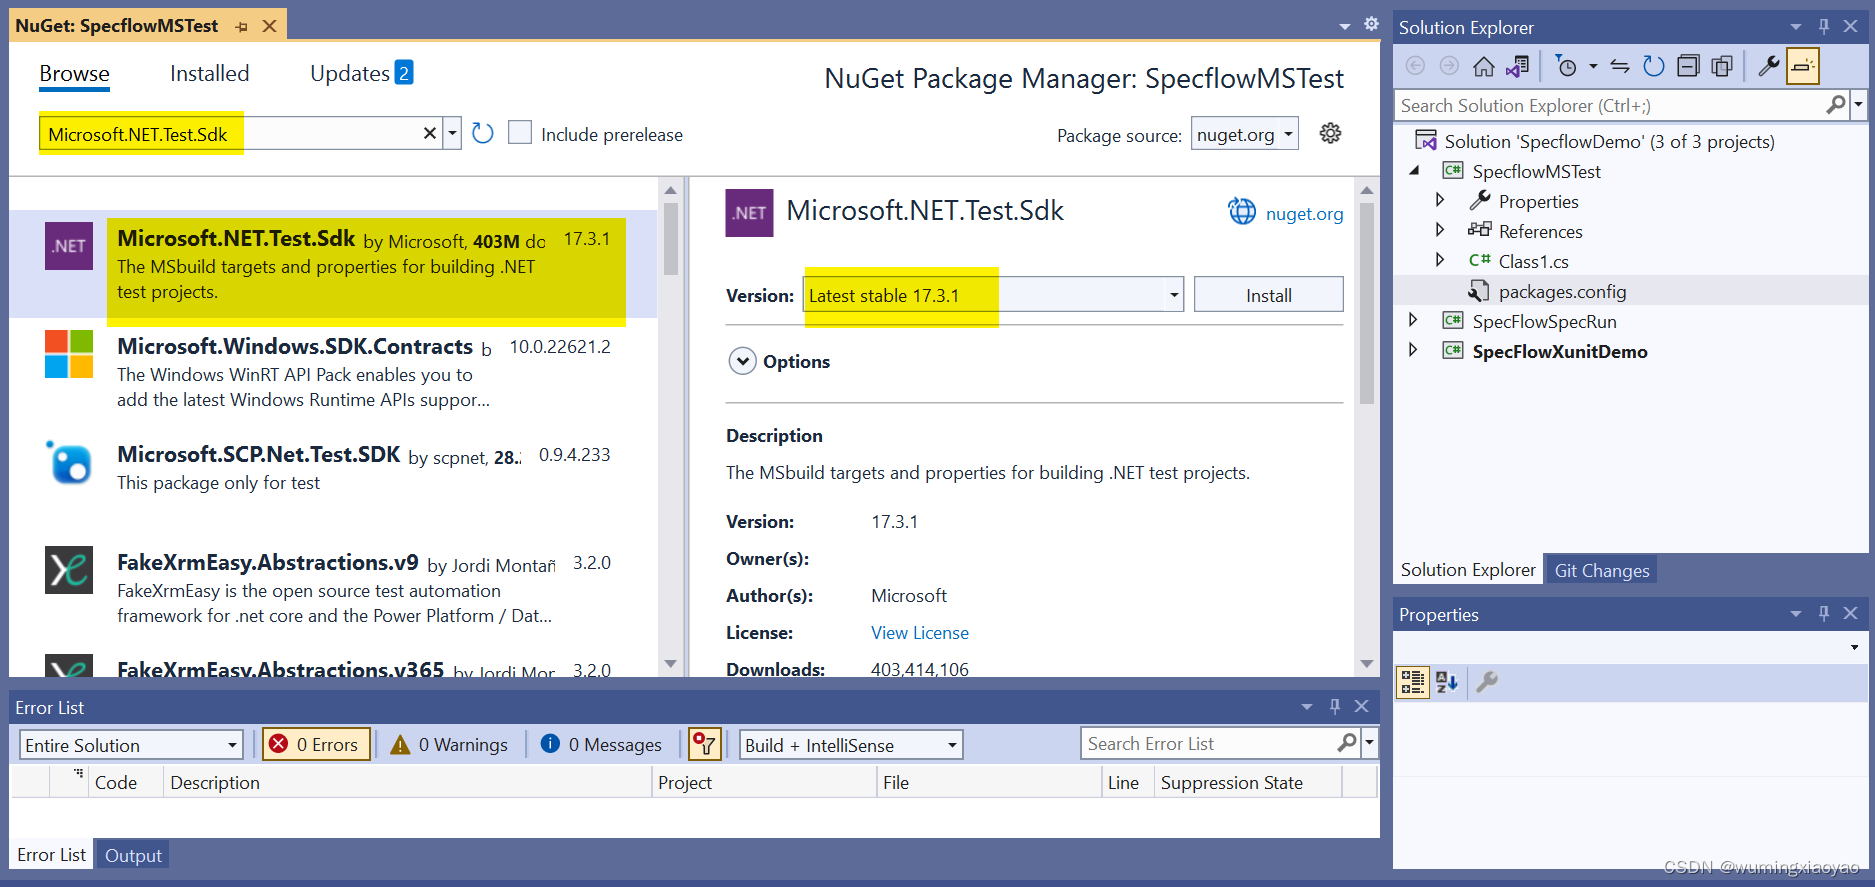Click Sync with Active Document icon
This screenshot has width=1875, height=887.
1620,66
